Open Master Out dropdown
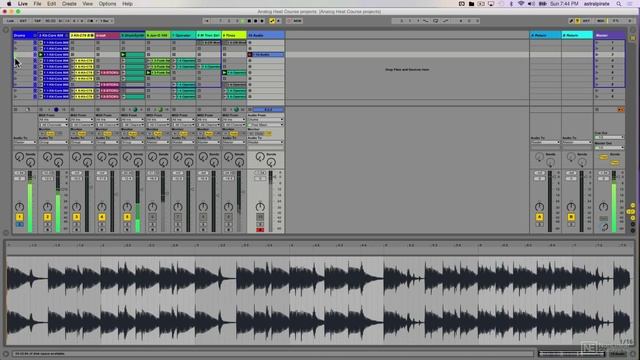 pos(609,147)
